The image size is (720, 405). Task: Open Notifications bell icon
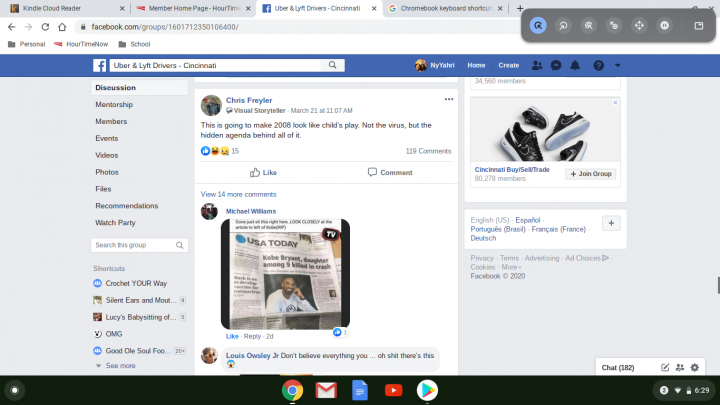pyautogui.click(x=575, y=65)
